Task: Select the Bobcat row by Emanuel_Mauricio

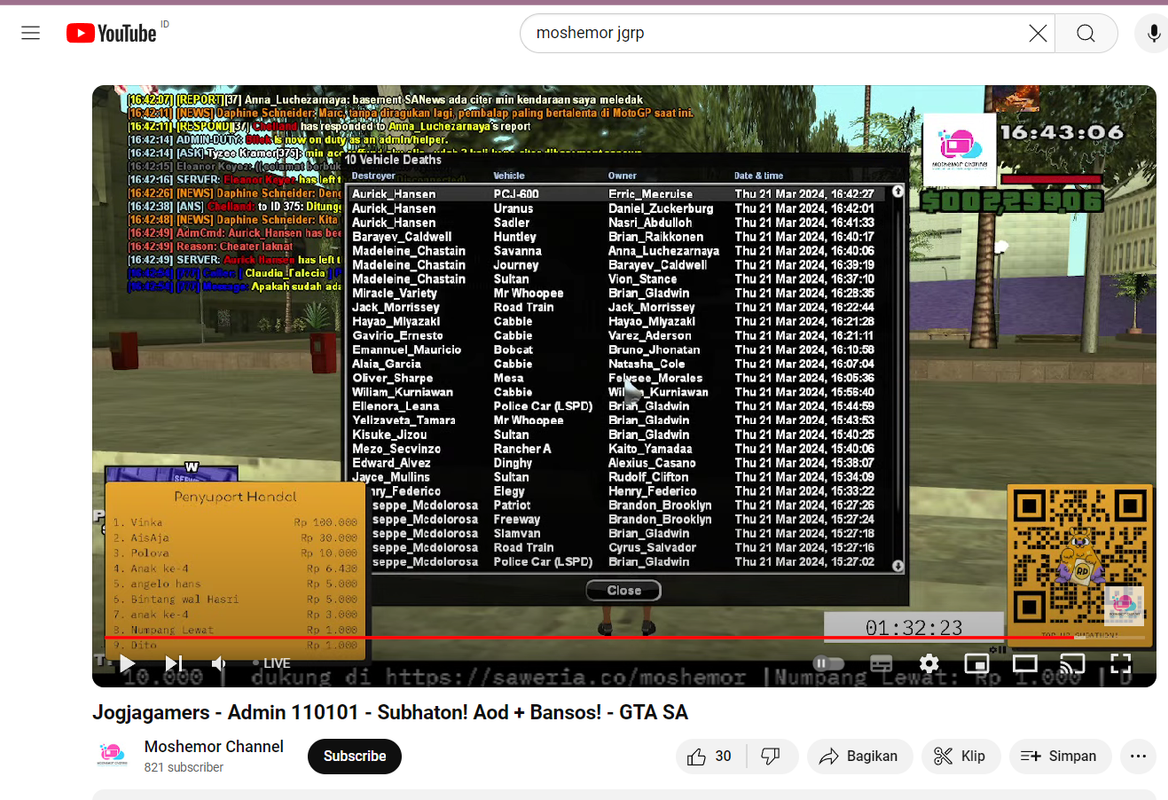Action: pos(617,349)
